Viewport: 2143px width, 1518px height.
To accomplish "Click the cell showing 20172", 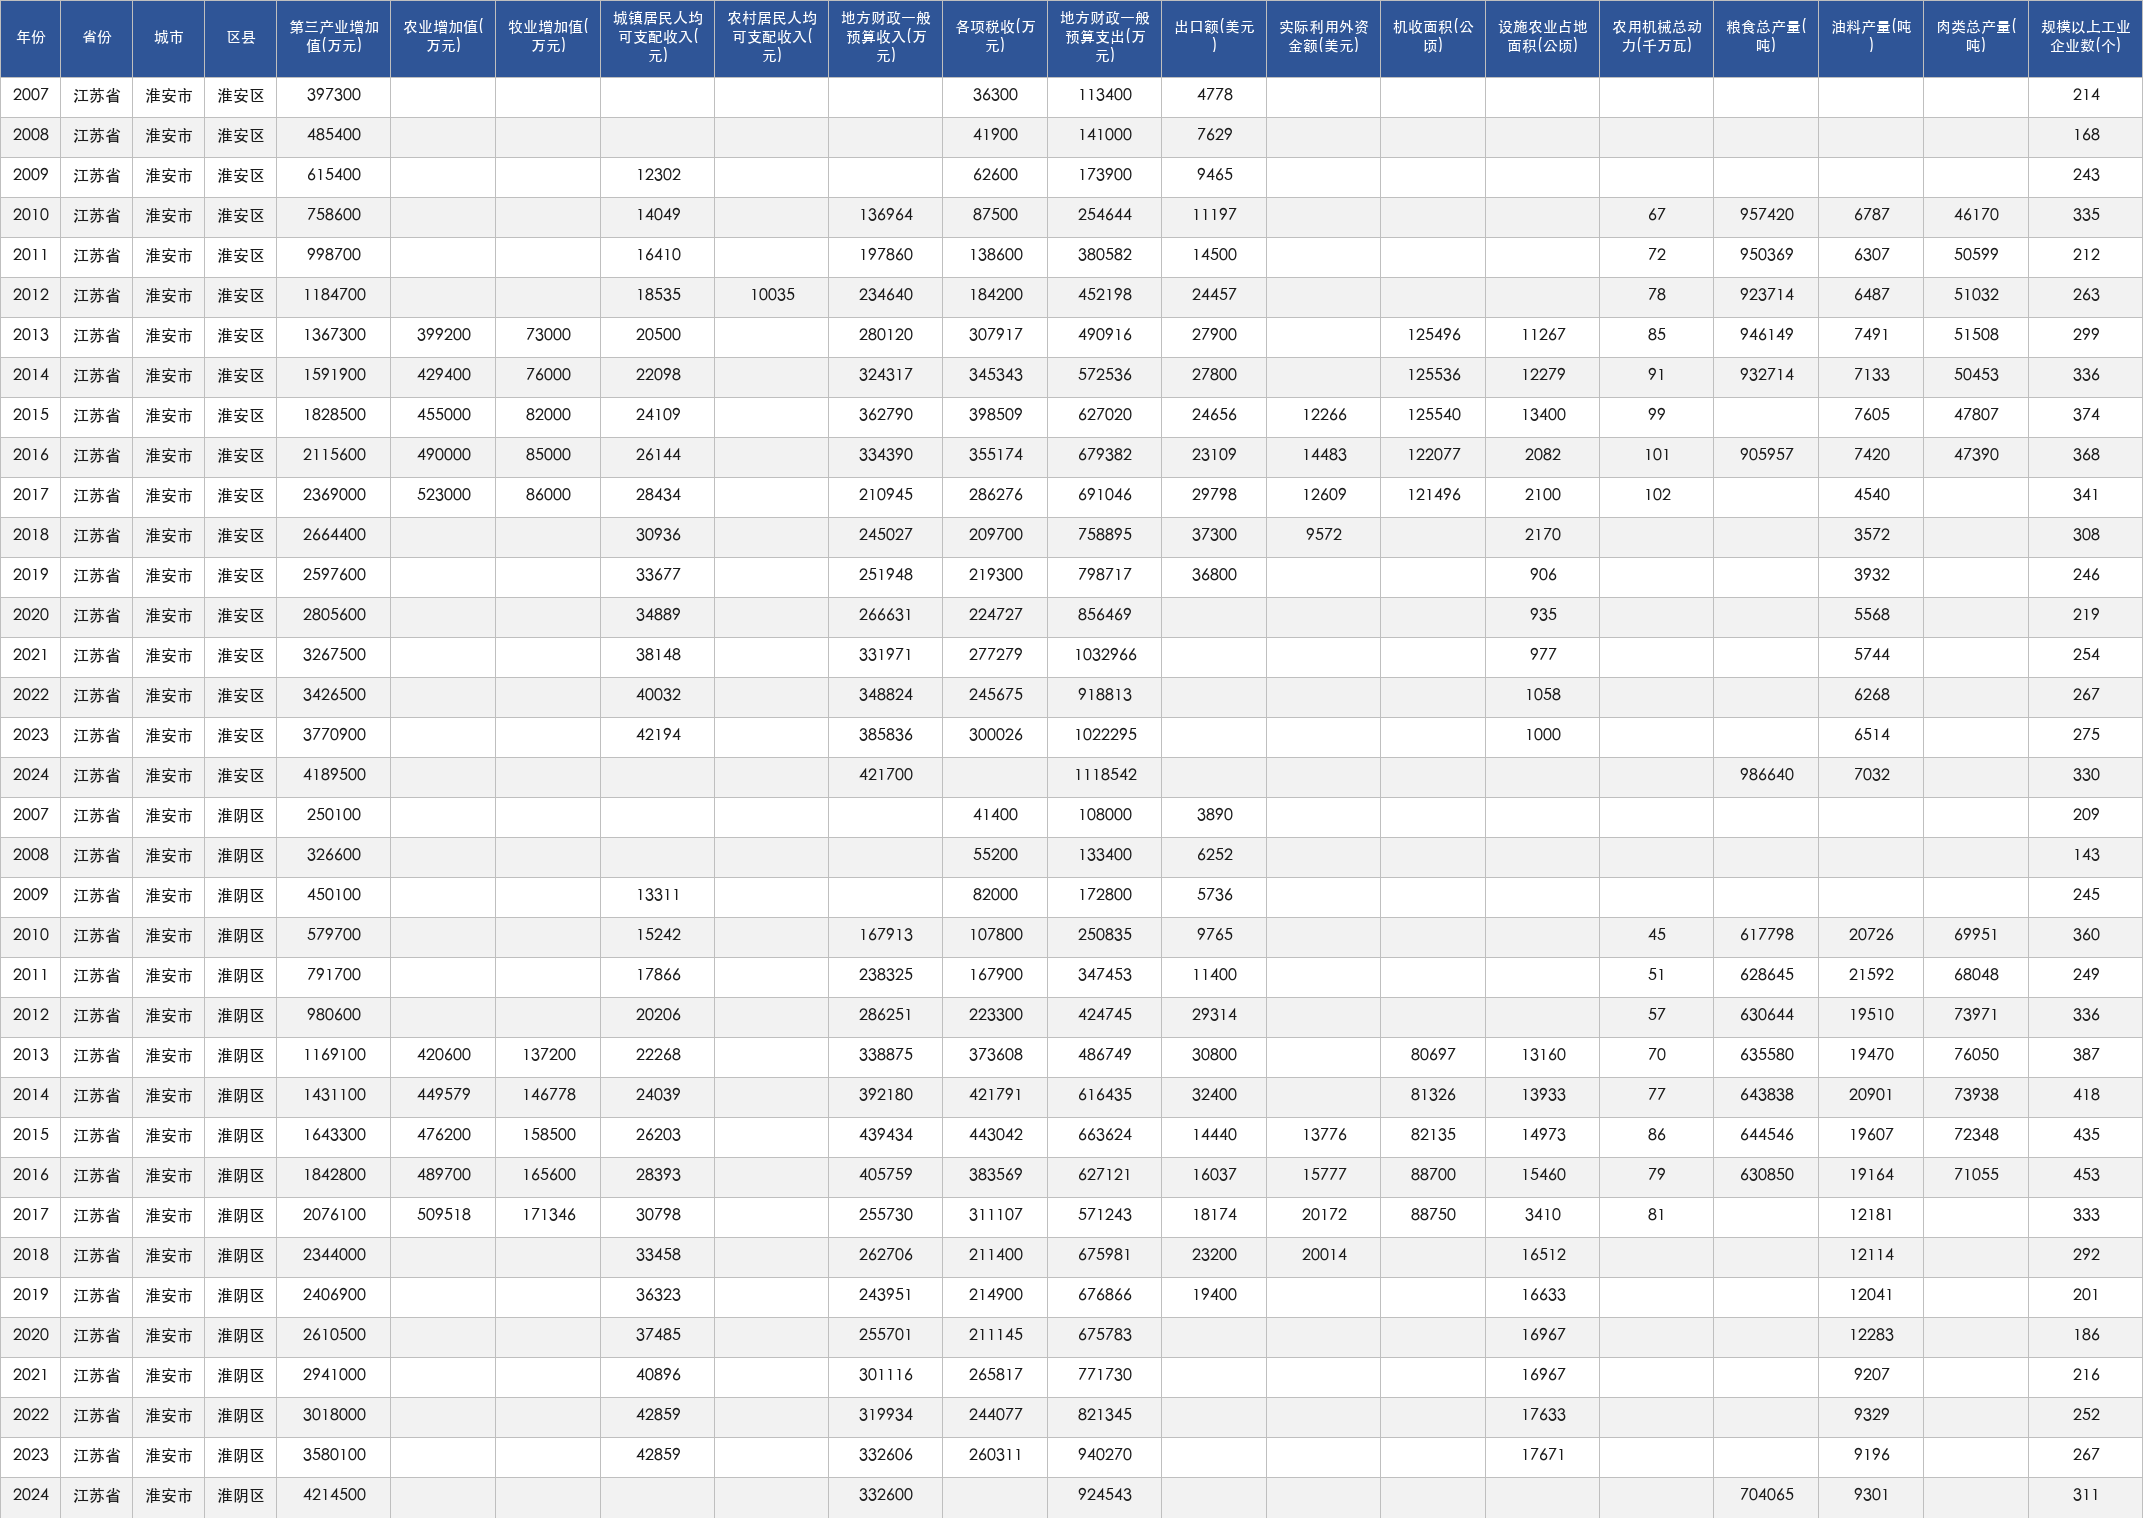I will click(x=1324, y=1216).
